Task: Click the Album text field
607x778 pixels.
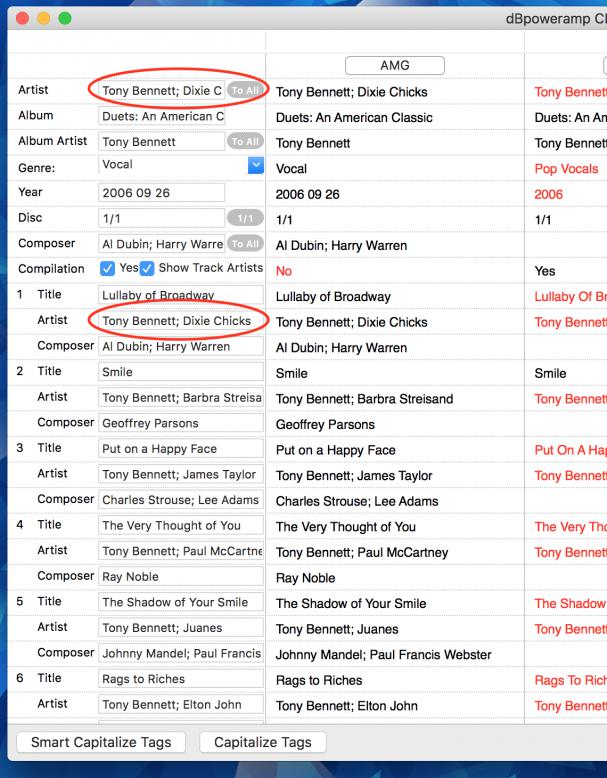Action: pos(162,116)
